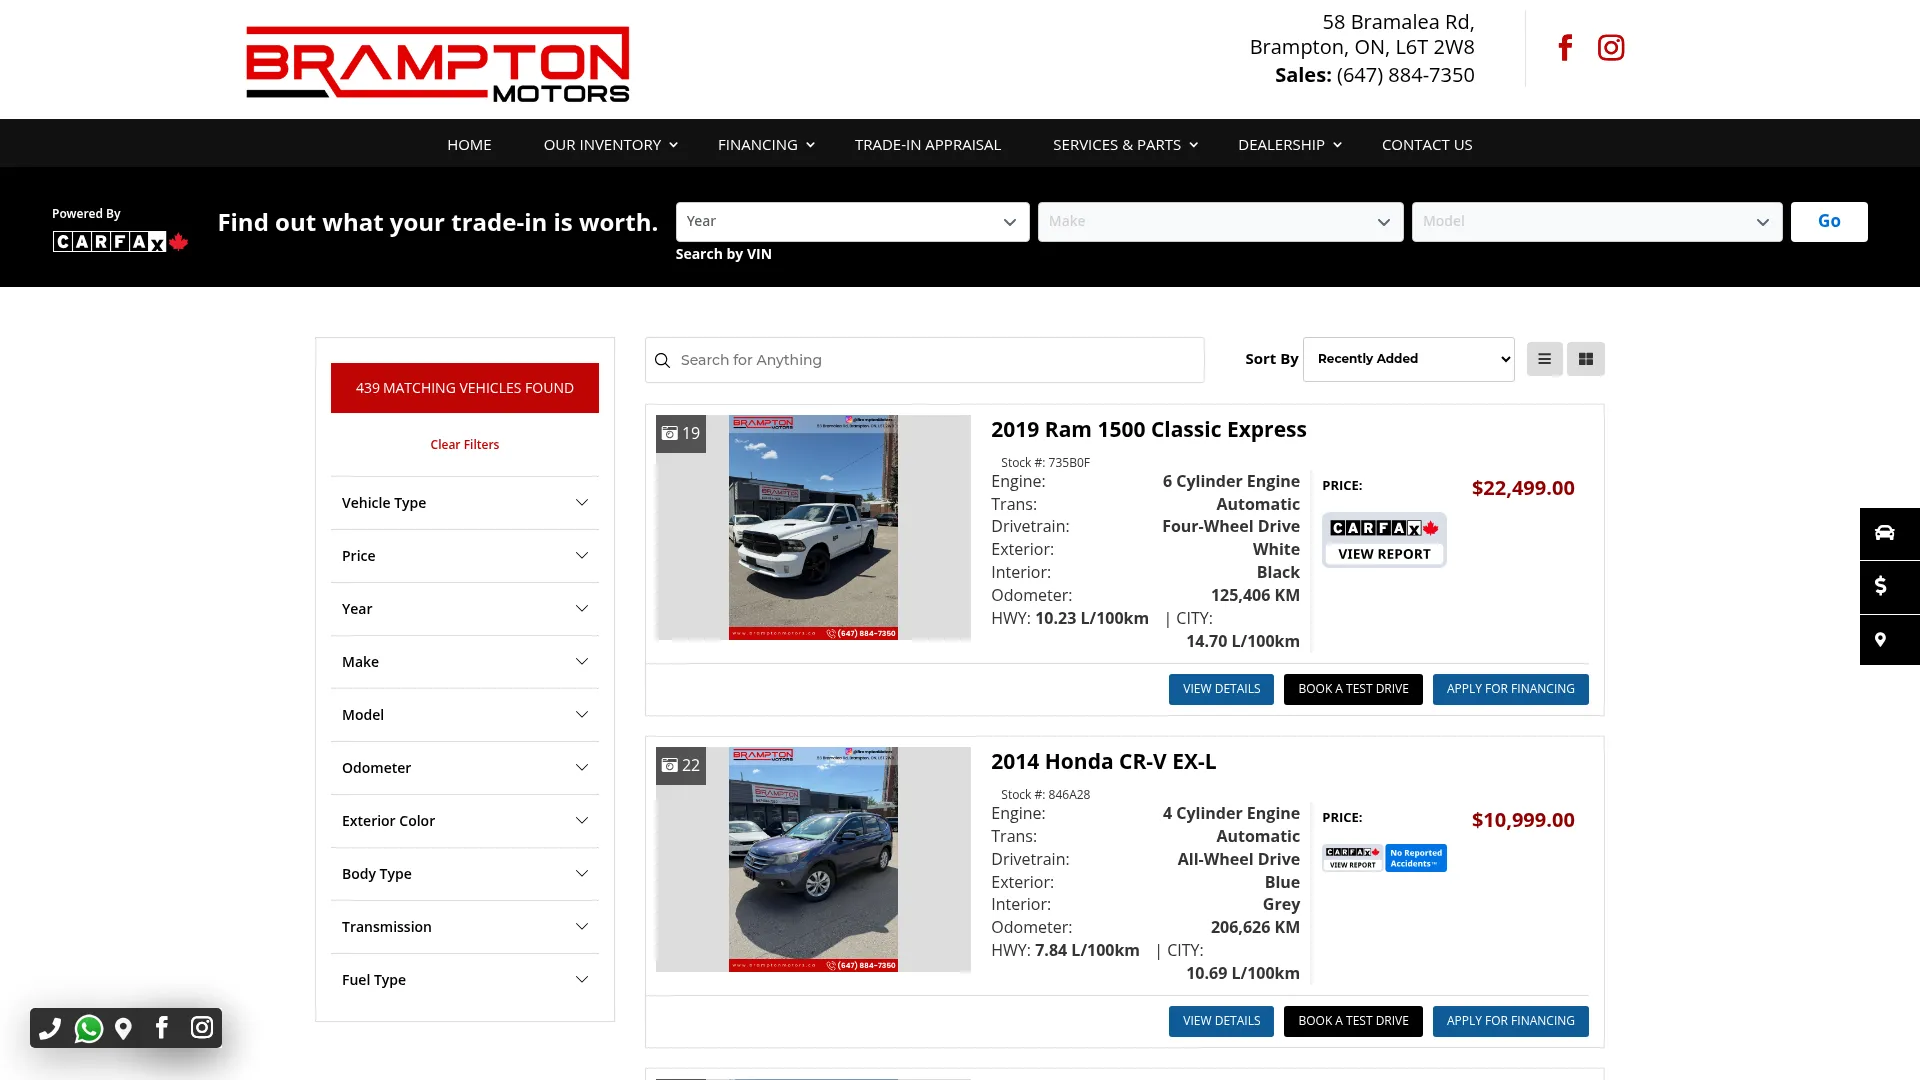Expand the Make filter in sidebar
Image resolution: width=1920 pixels, height=1080 pixels.
(465, 662)
